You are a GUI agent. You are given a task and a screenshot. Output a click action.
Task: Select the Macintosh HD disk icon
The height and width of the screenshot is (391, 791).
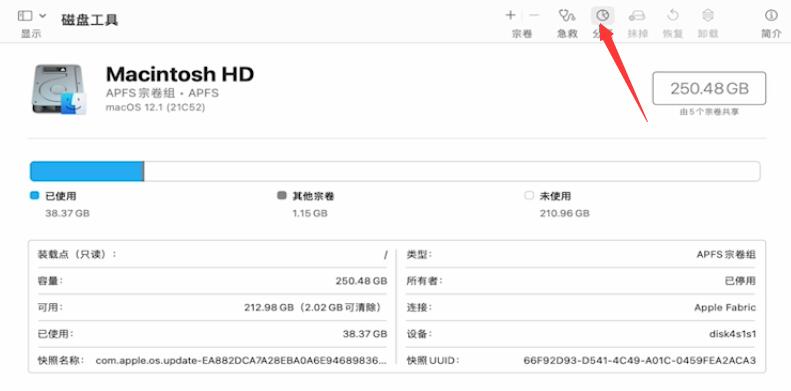click(60, 89)
